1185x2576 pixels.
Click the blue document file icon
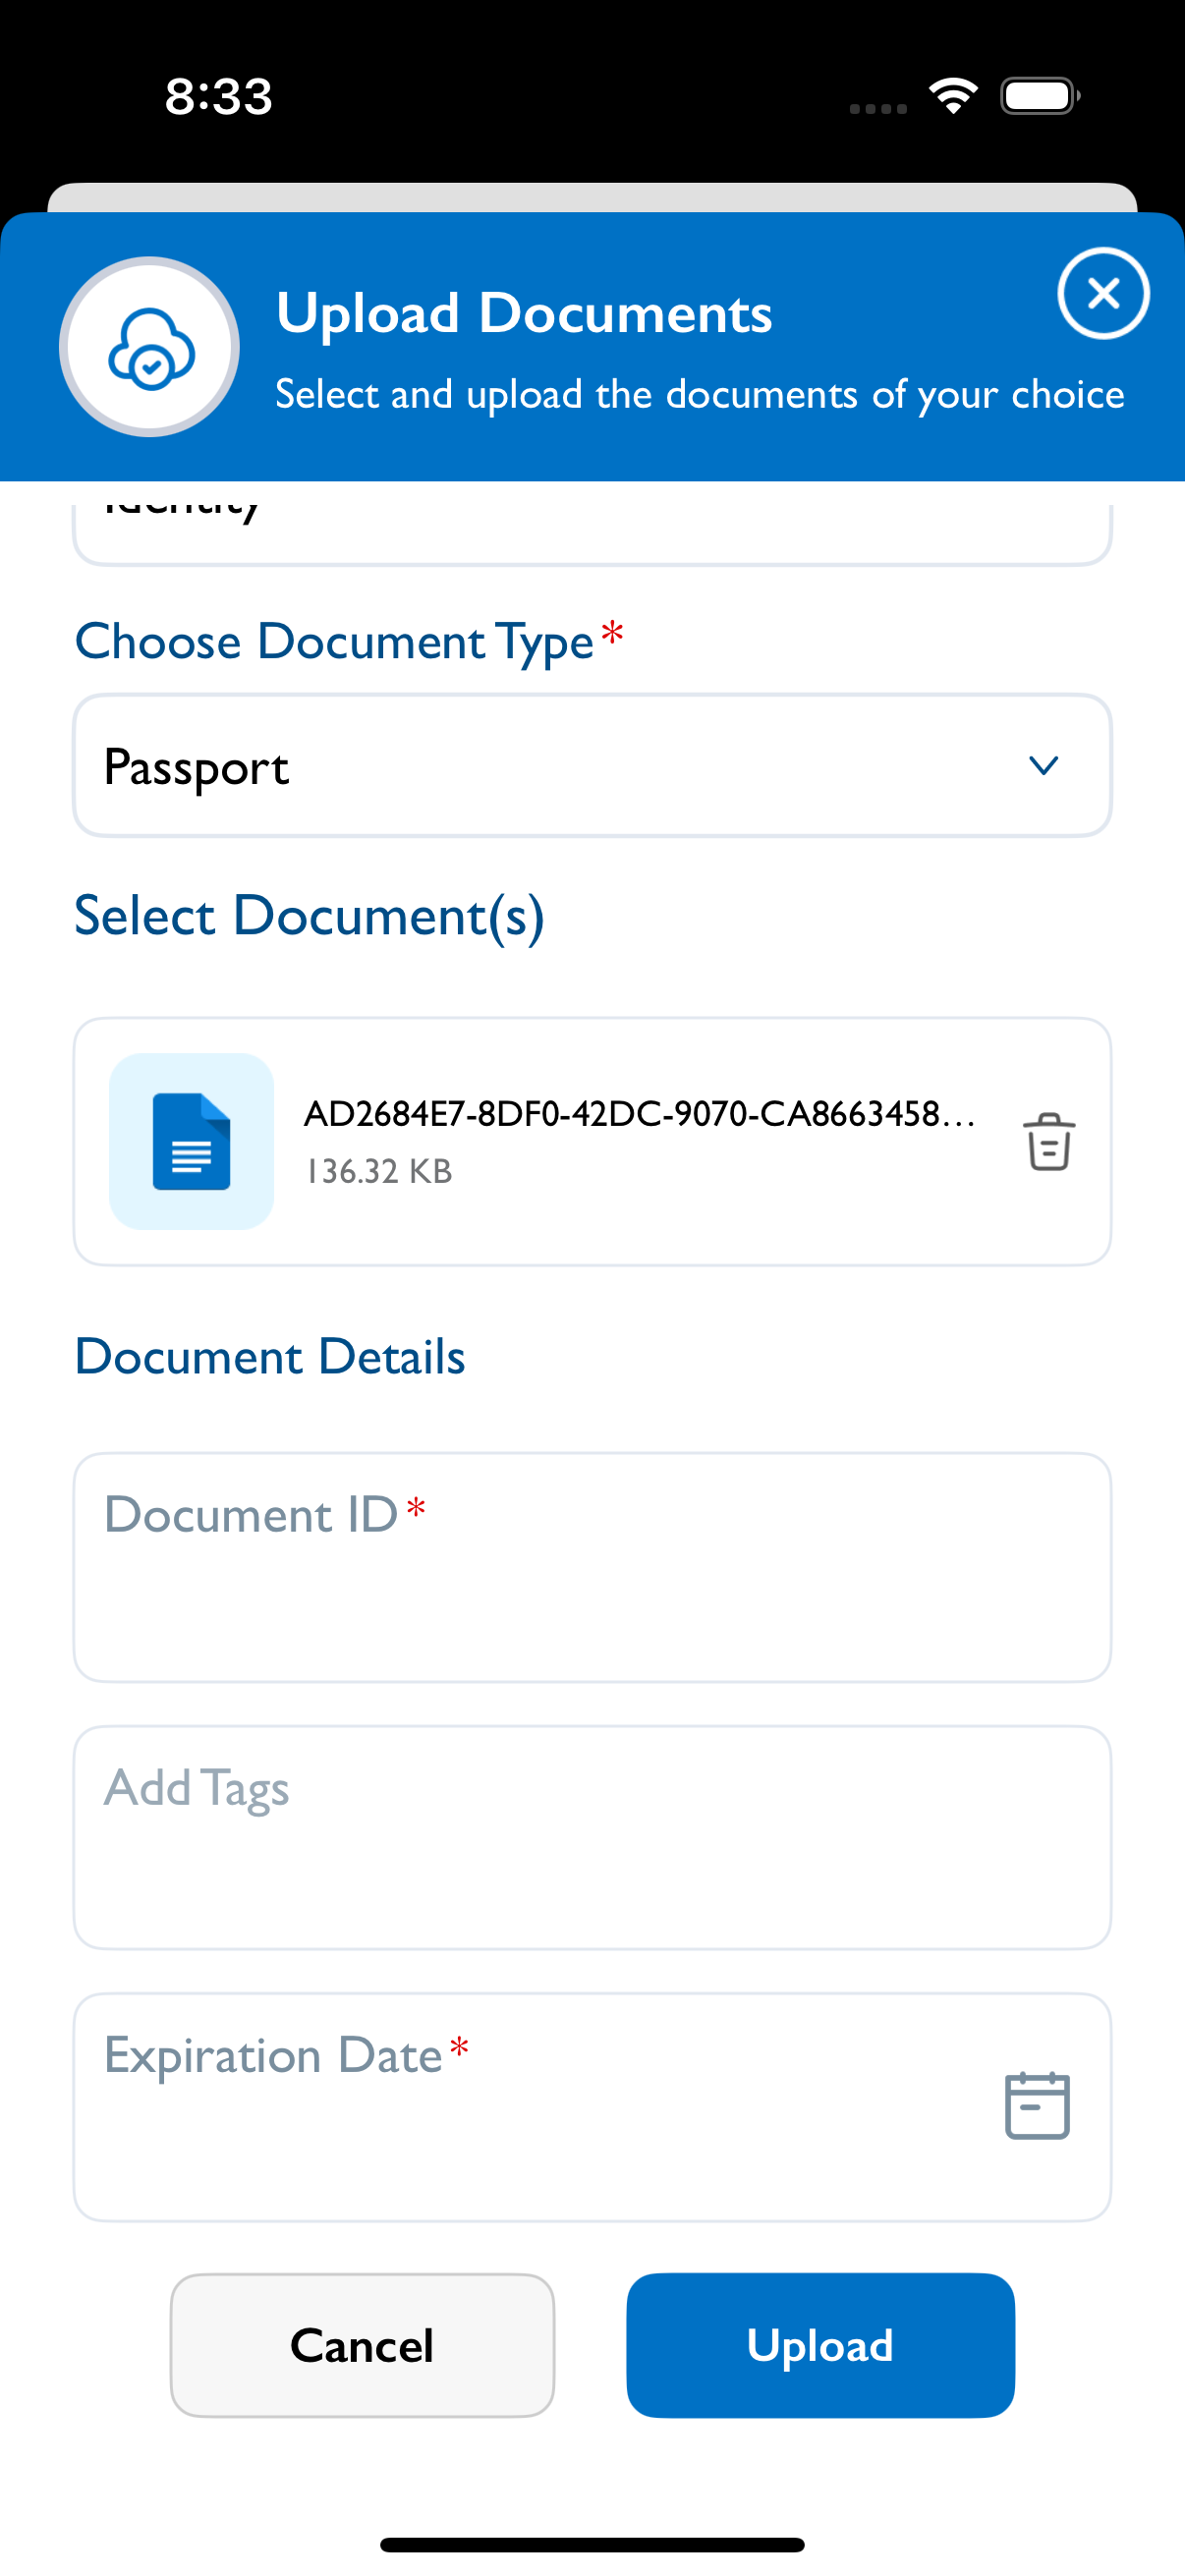click(191, 1142)
